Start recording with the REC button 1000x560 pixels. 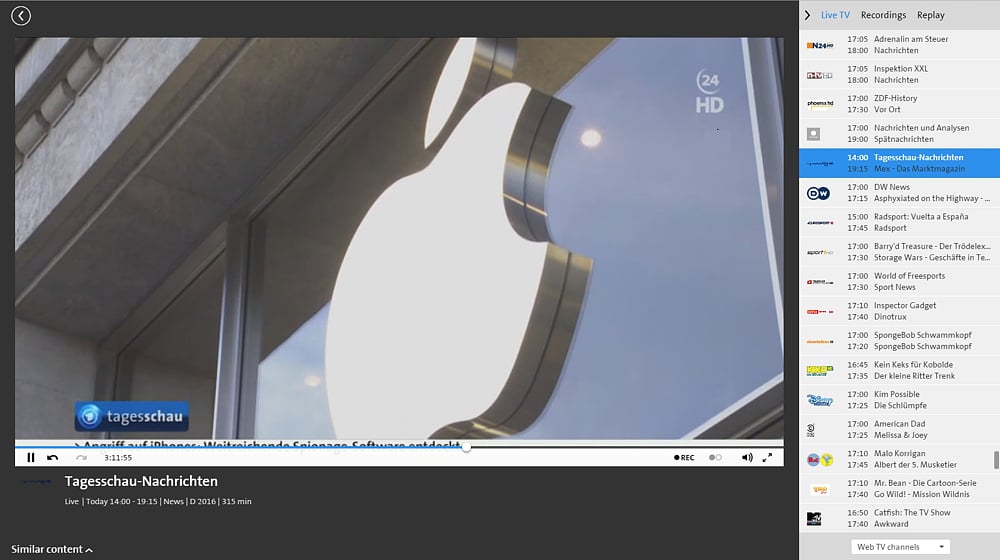click(x=684, y=457)
